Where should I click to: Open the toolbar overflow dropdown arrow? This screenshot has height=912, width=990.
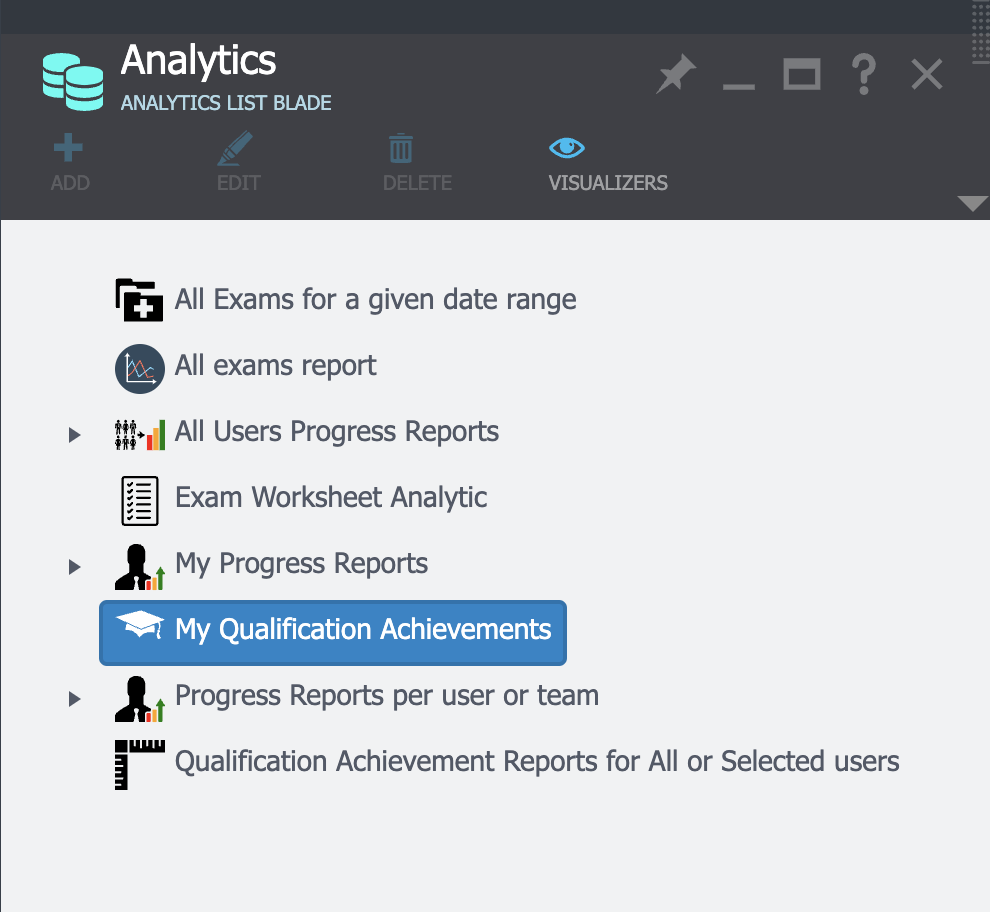972,204
